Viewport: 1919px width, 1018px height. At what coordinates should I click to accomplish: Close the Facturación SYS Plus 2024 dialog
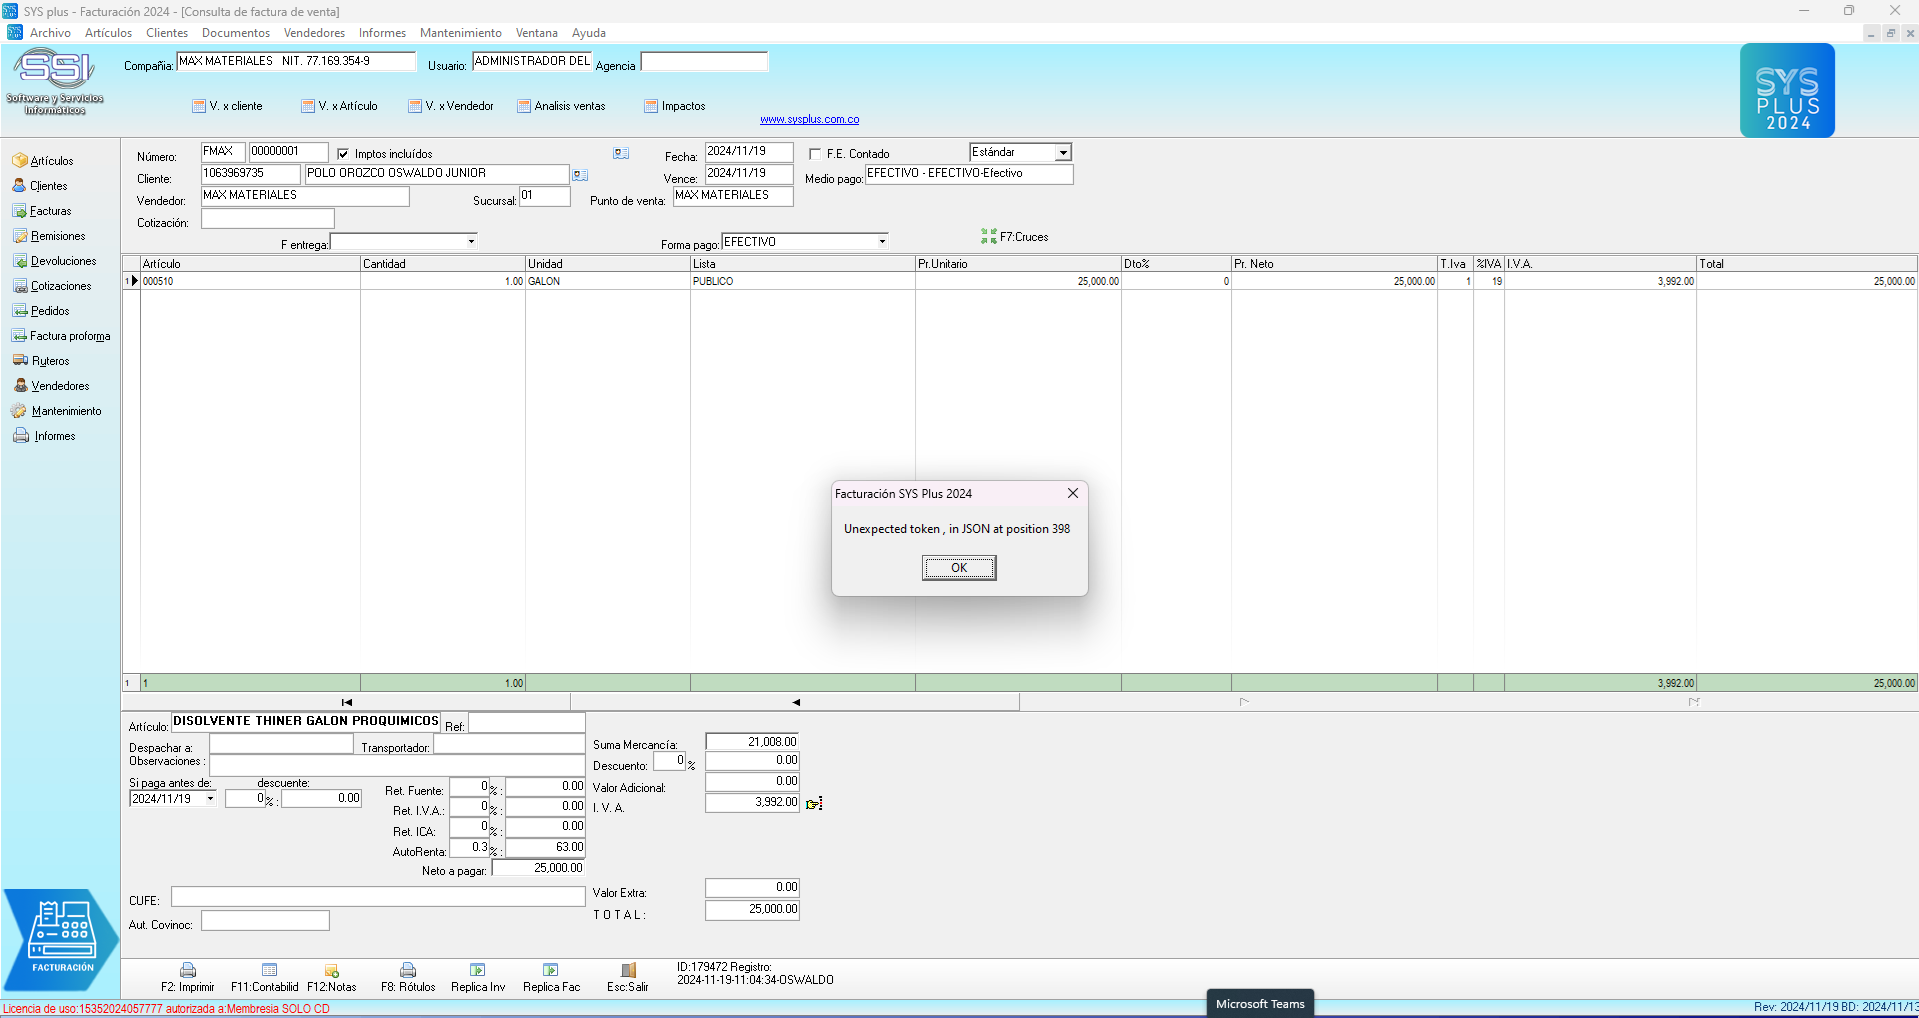coord(1072,493)
